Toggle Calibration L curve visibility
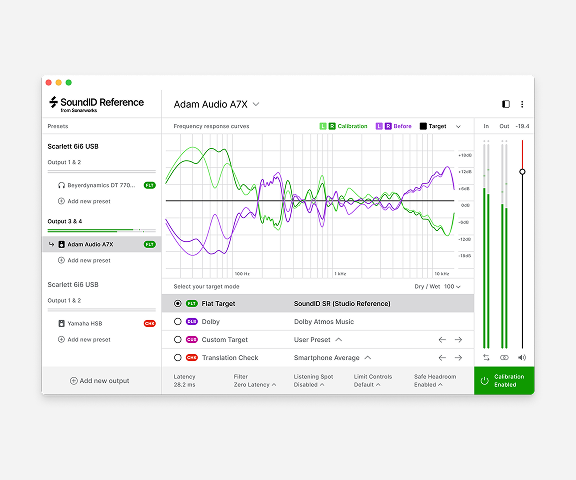This screenshot has width=576, height=480. pyautogui.click(x=323, y=126)
